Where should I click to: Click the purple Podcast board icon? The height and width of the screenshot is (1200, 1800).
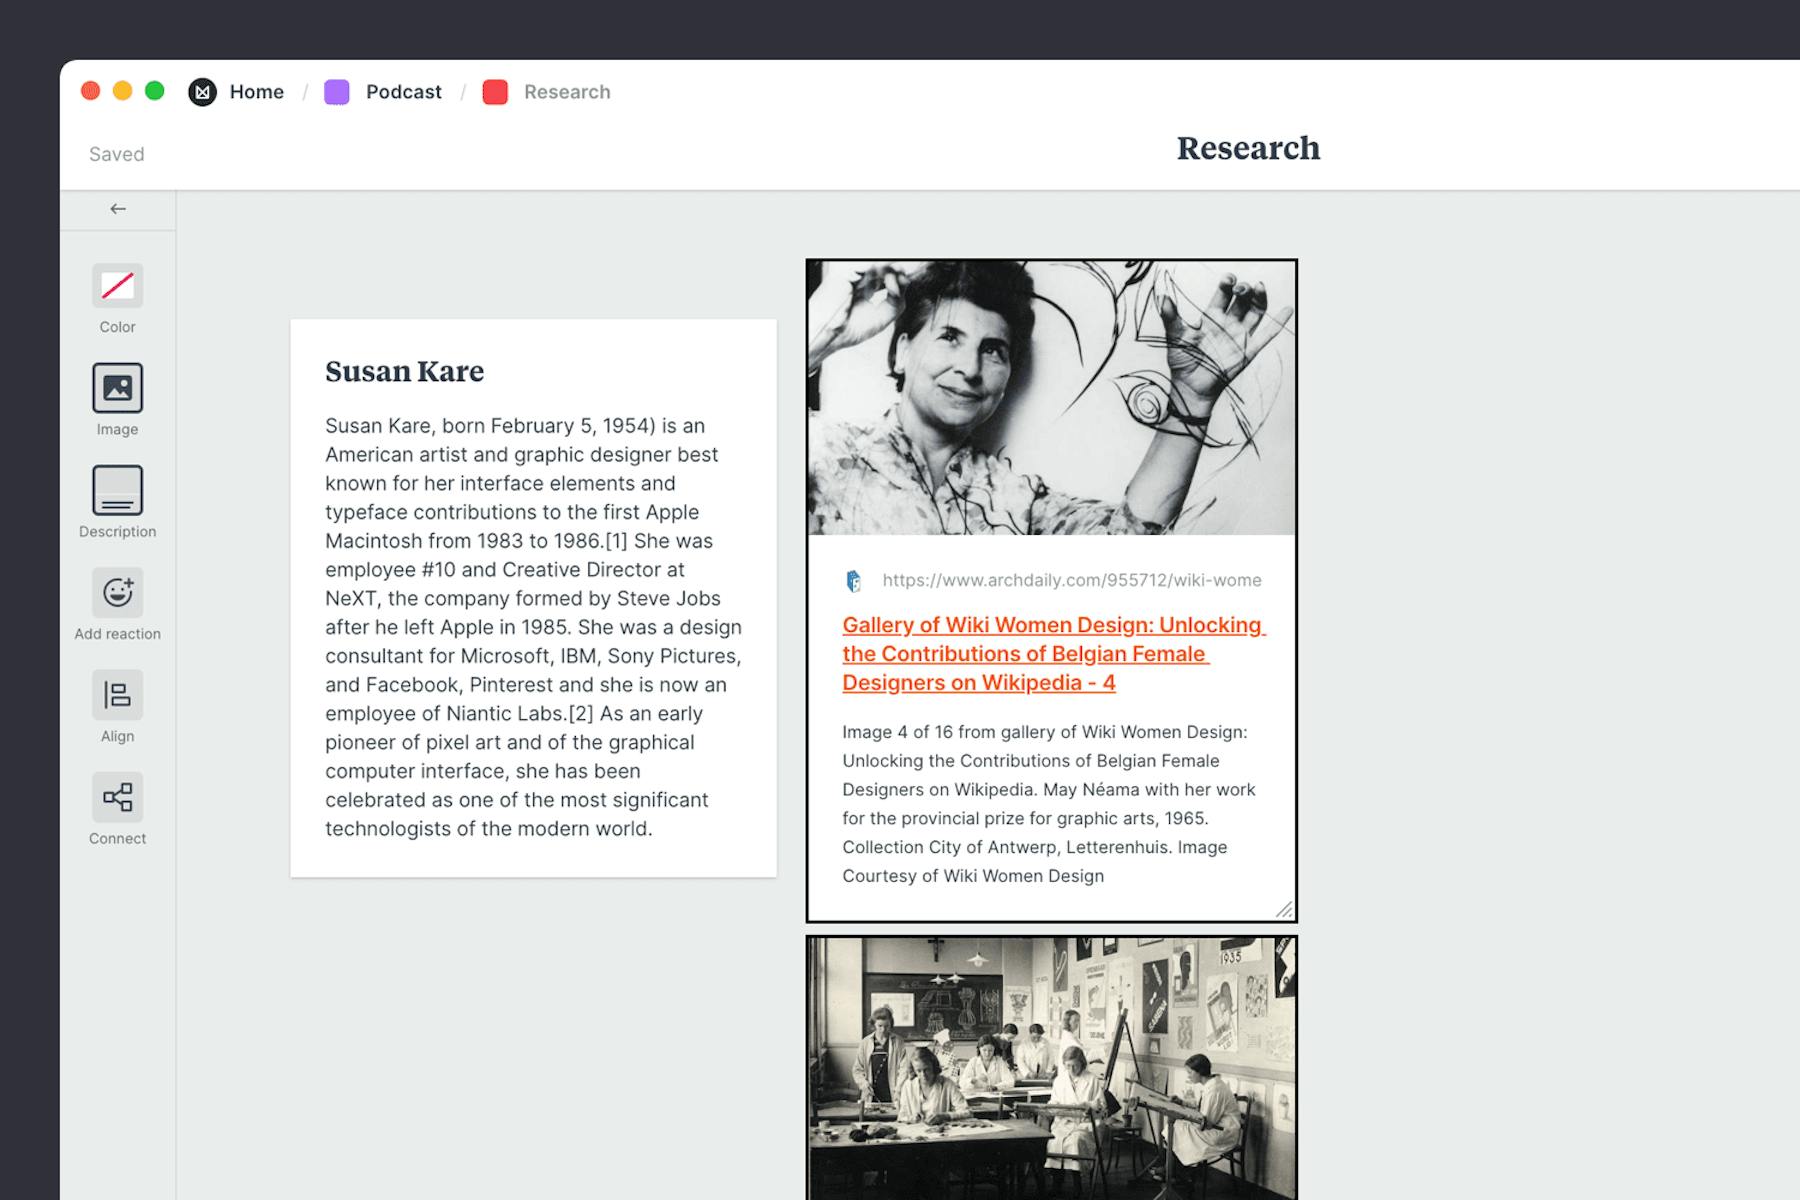tap(336, 91)
